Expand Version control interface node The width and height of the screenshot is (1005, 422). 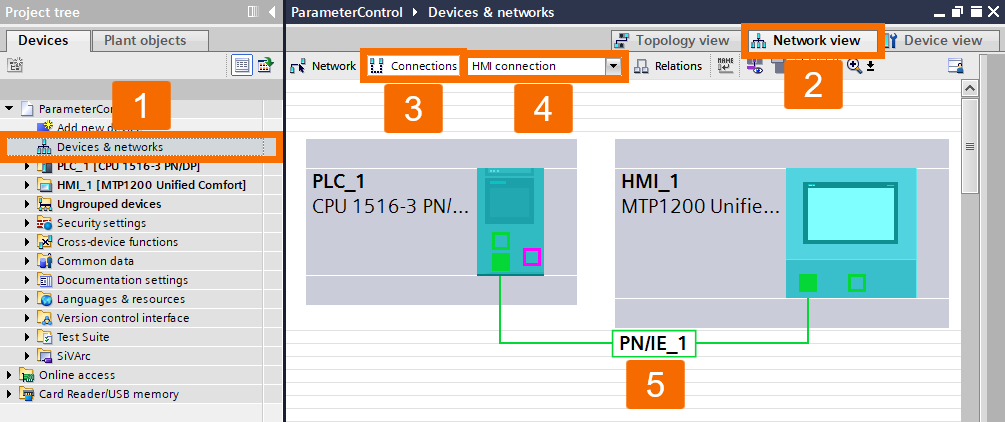tap(27, 318)
